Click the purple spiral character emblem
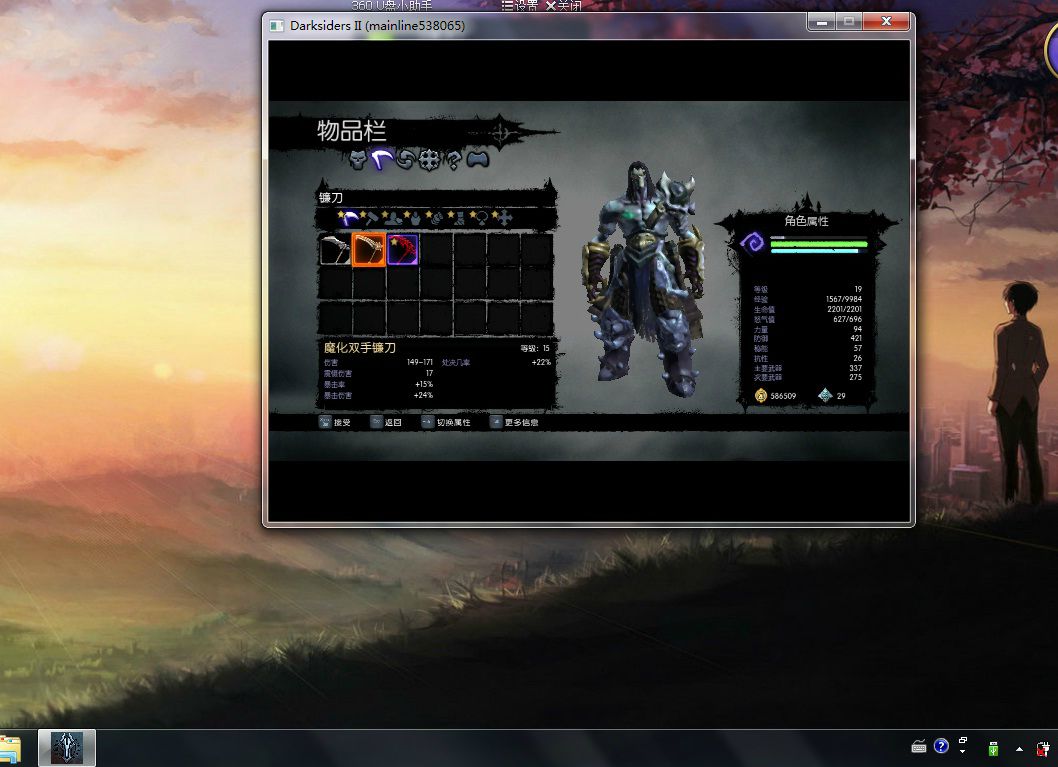The image size is (1058, 767). pos(752,242)
